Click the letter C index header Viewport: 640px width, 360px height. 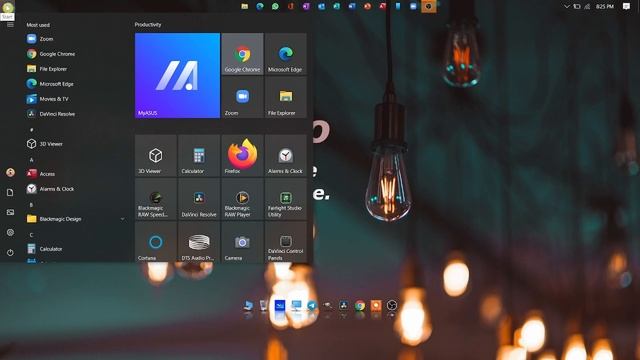(31, 235)
